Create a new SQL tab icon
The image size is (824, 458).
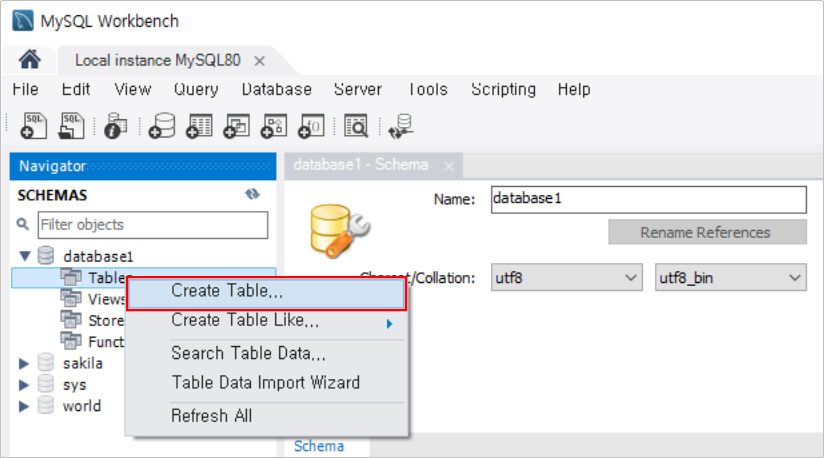pyautogui.click(x=34, y=126)
